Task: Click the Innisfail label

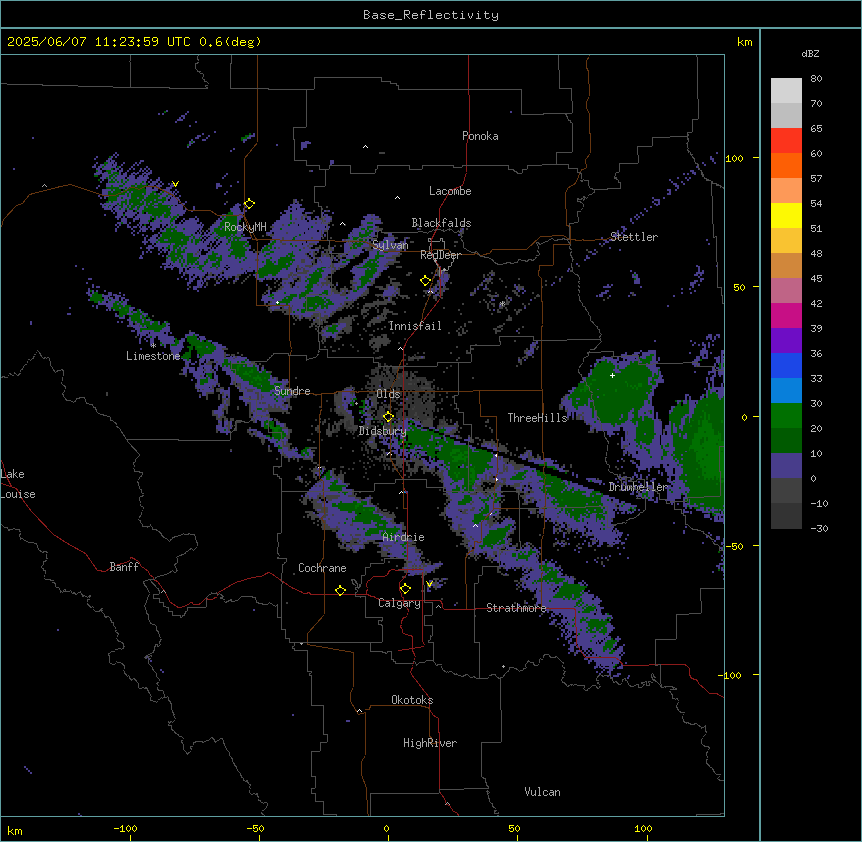Action: point(415,326)
